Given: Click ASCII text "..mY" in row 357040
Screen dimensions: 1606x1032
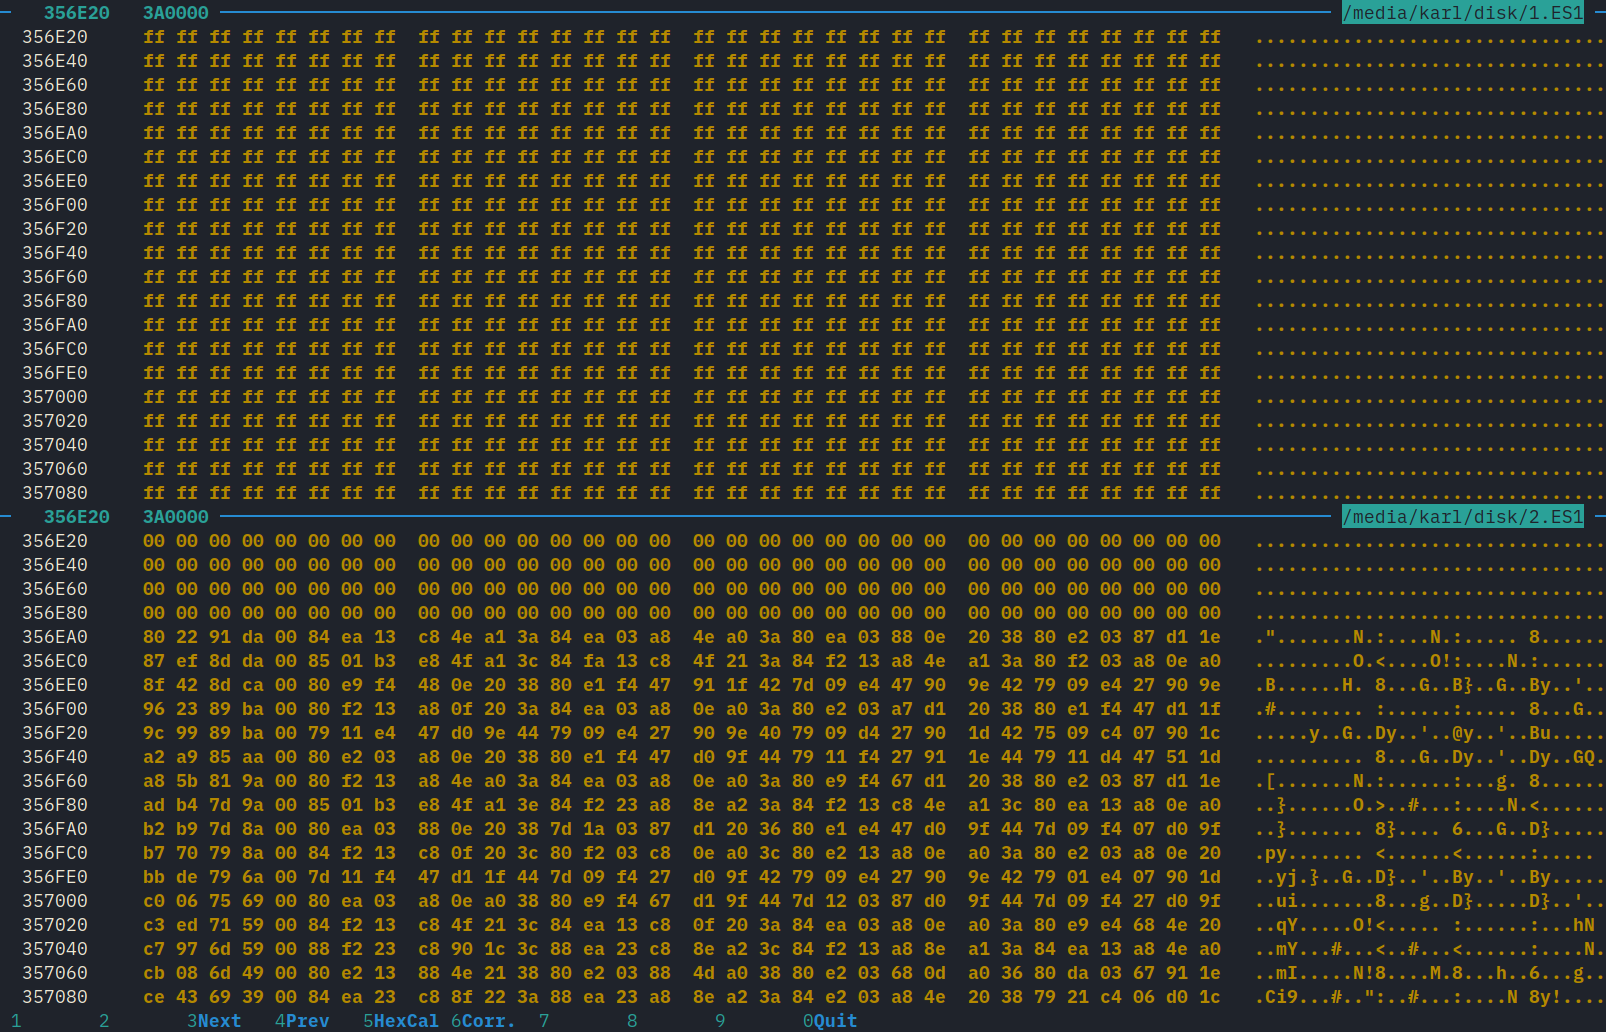Looking at the screenshot, I should coord(1276,949).
